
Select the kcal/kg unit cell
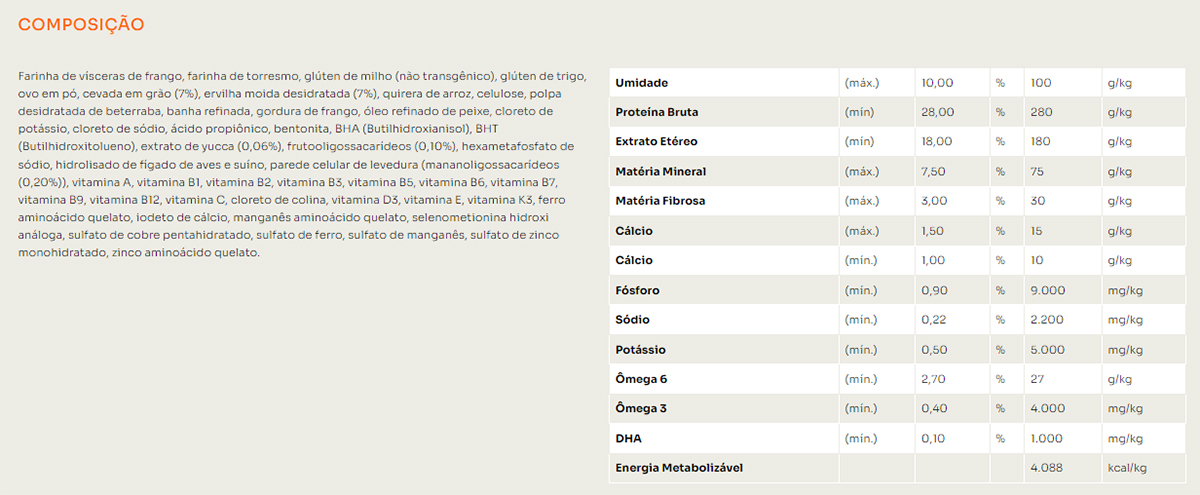click(x=1126, y=468)
